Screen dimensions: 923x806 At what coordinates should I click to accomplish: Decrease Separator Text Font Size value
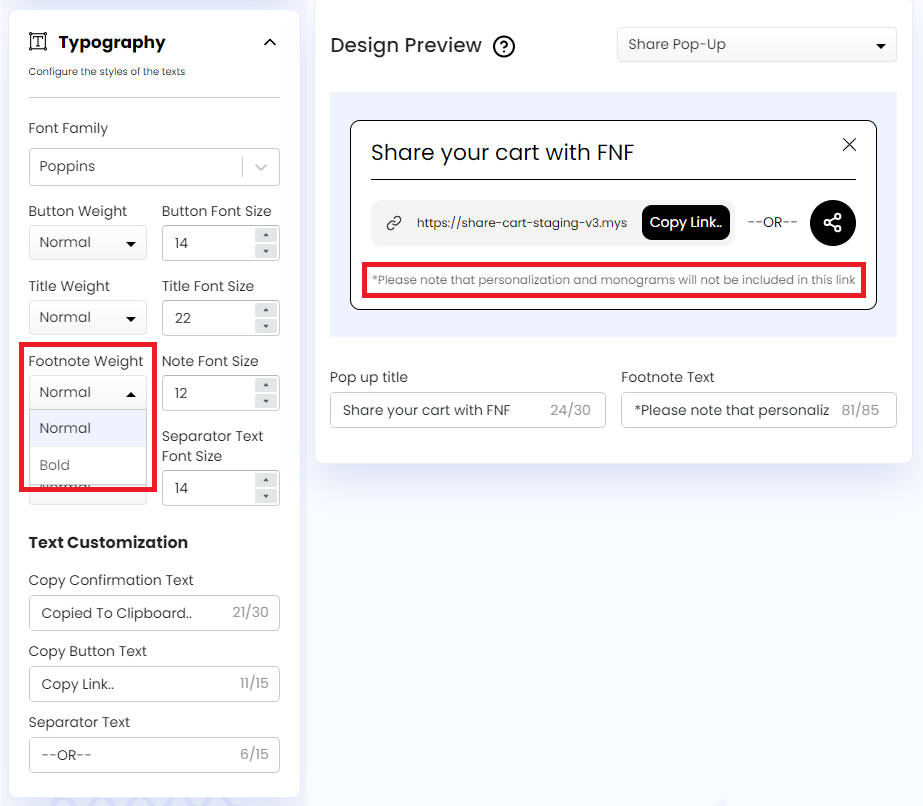[265, 497]
